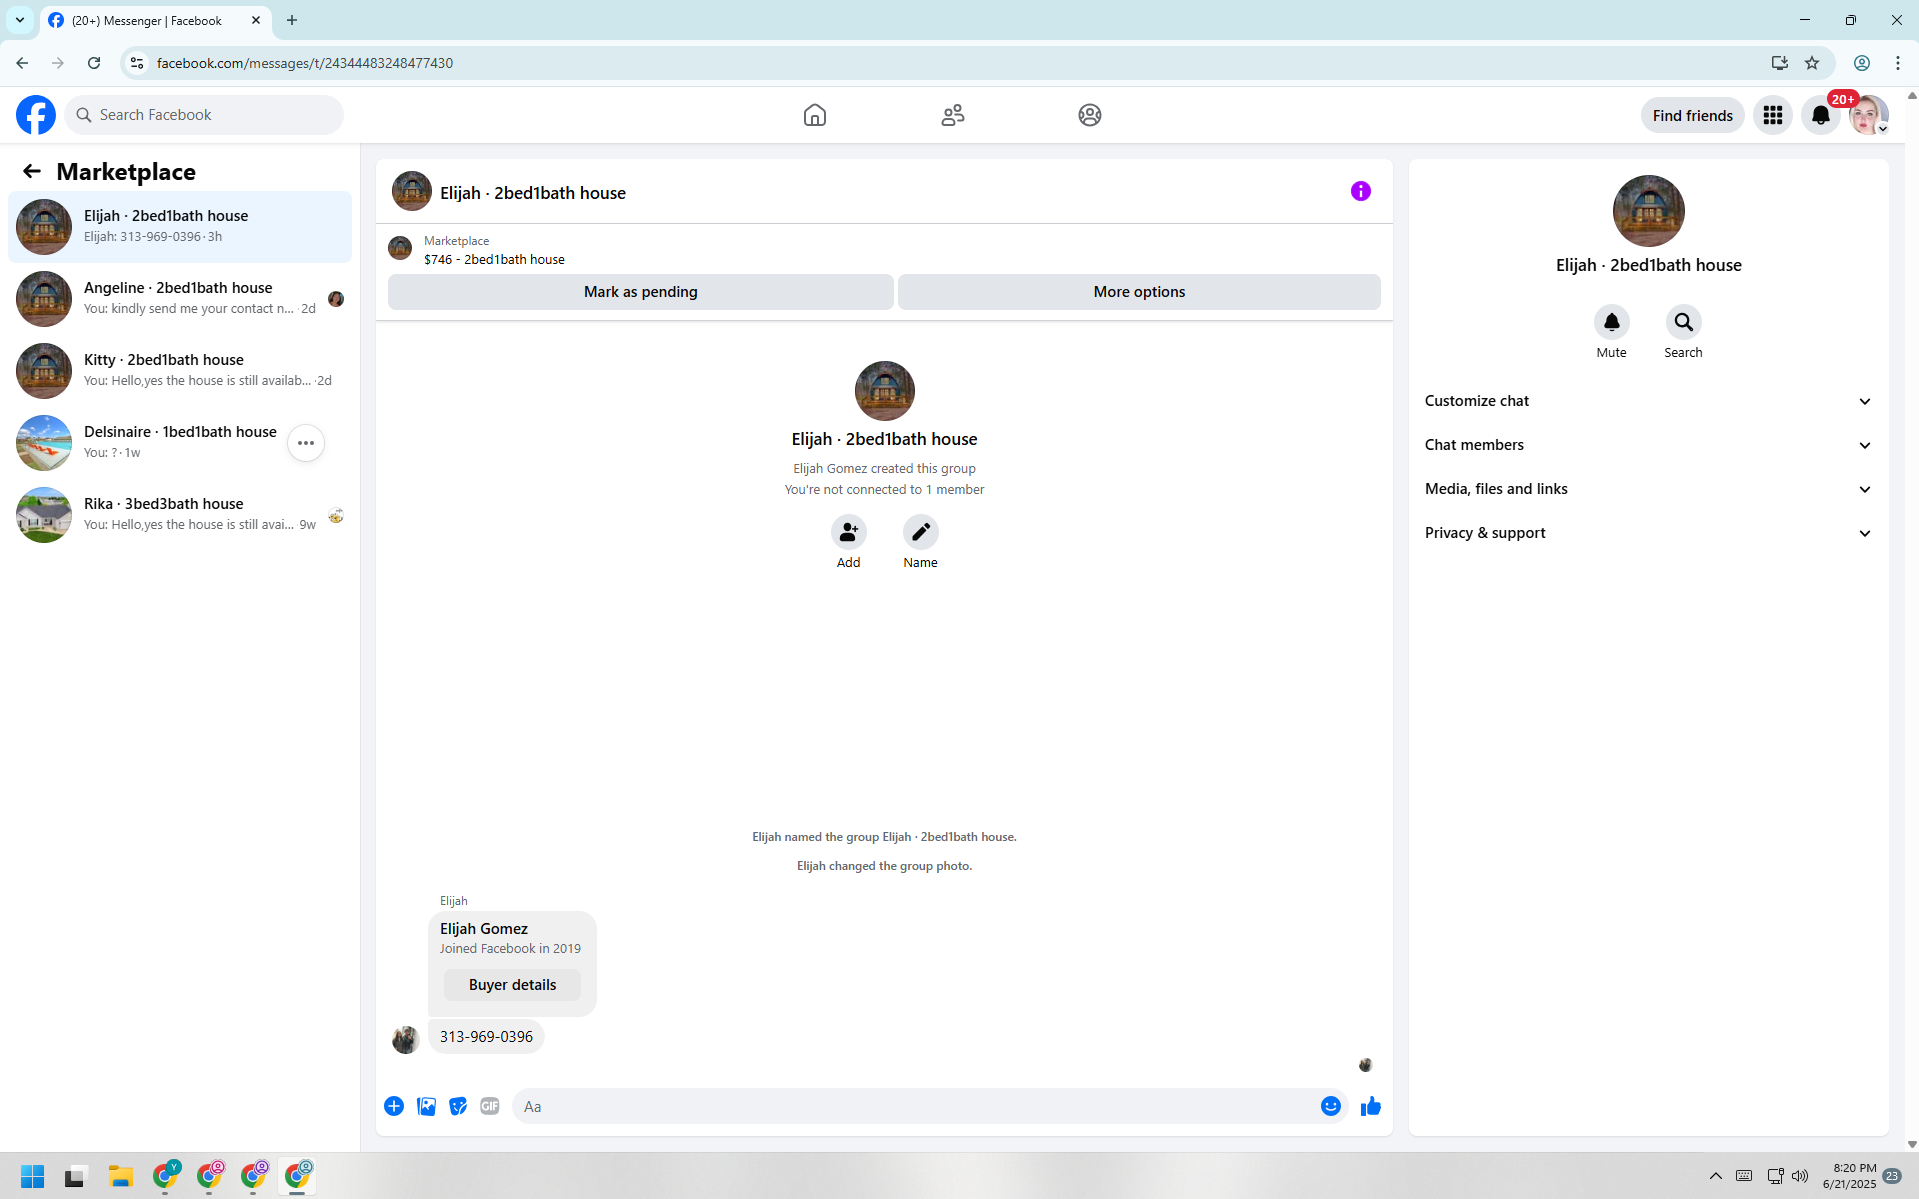Click the Add member icon
This screenshot has height=1199, width=1919.
[x=848, y=532]
